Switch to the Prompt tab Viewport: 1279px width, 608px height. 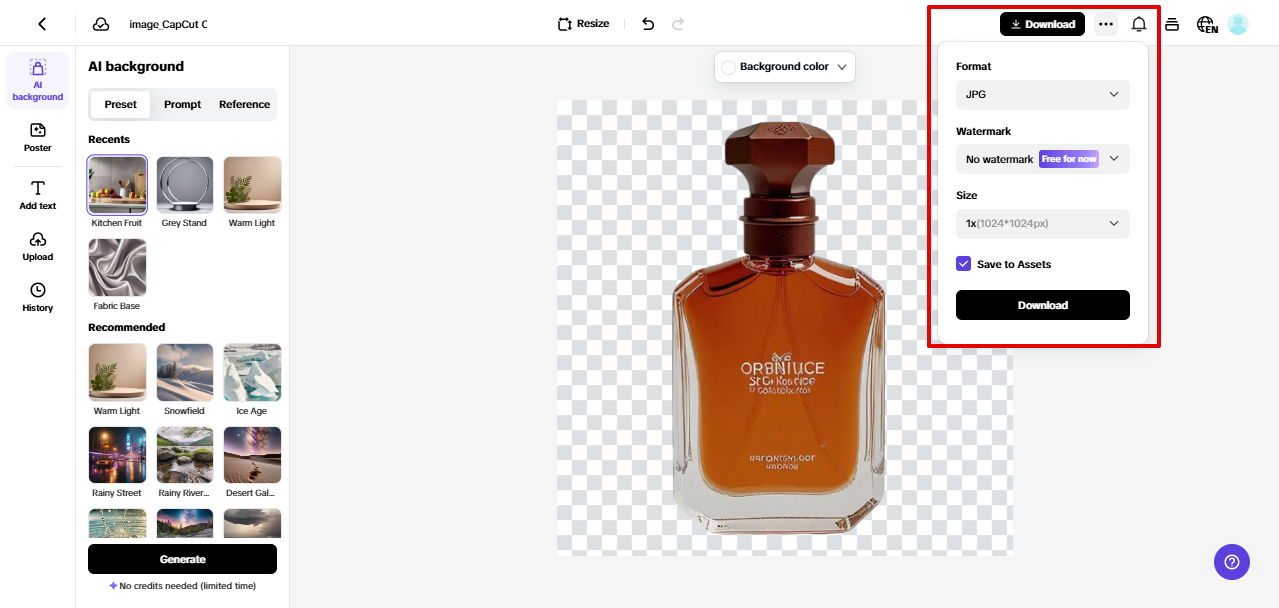coord(183,104)
